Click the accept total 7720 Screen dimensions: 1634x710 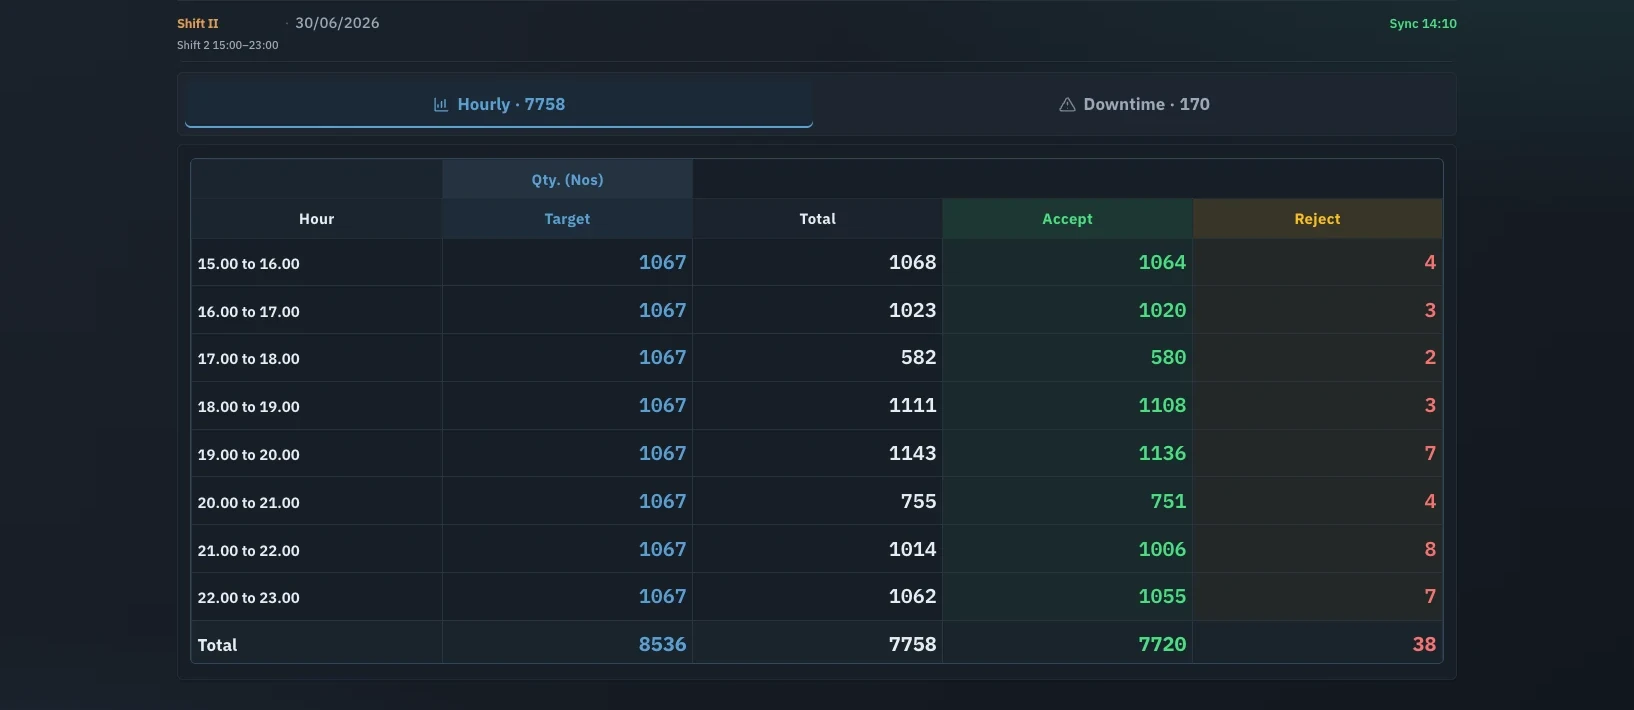coord(1163,644)
